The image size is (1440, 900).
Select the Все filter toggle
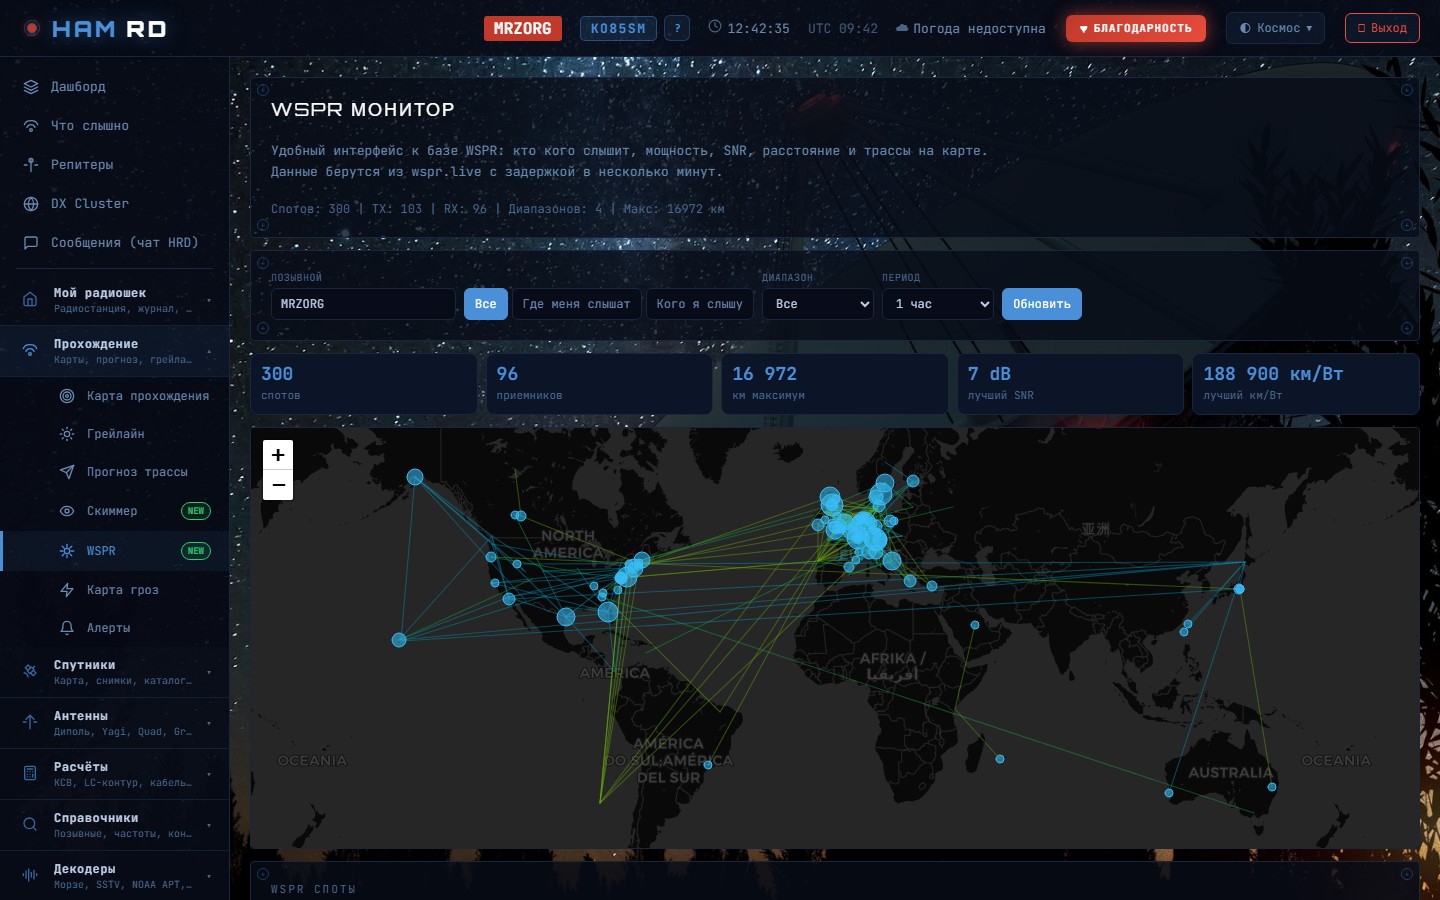click(x=486, y=304)
